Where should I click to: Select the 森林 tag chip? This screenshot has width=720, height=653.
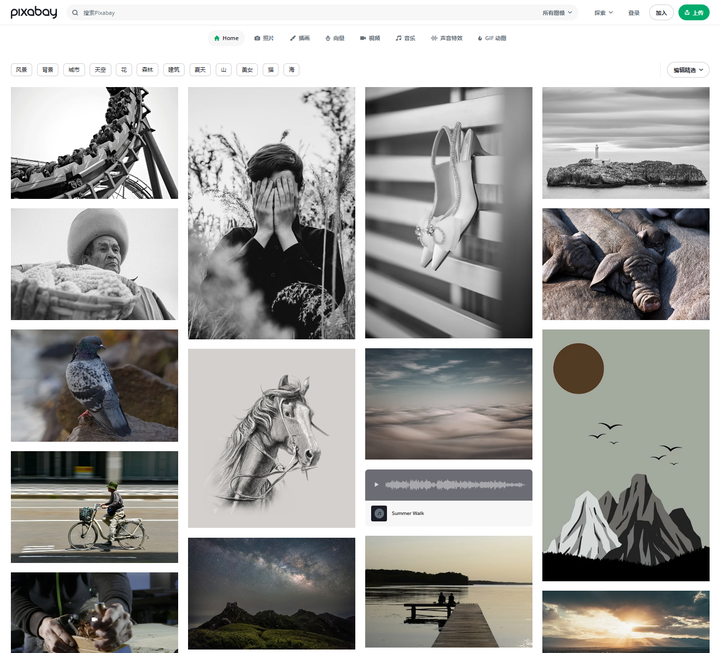(147, 70)
